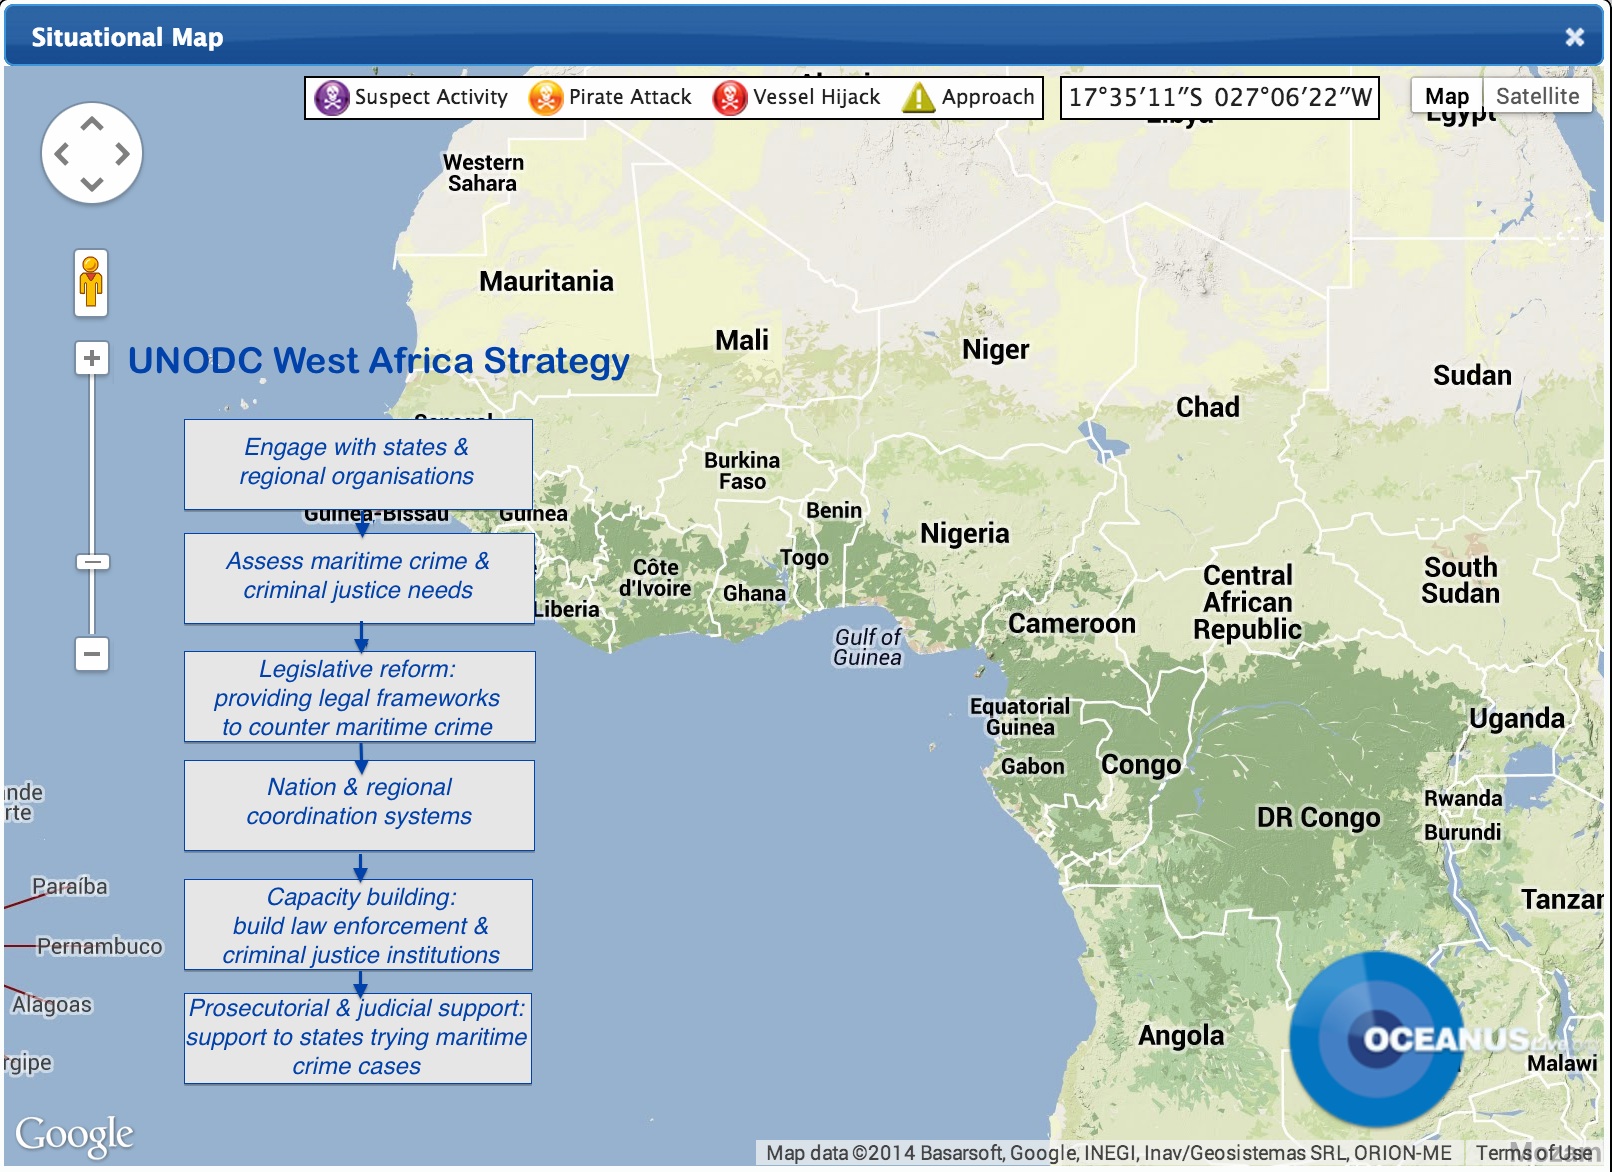Click the Uganda label on the map
Image resolution: width=1612 pixels, height=1172 pixels.
[1516, 719]
